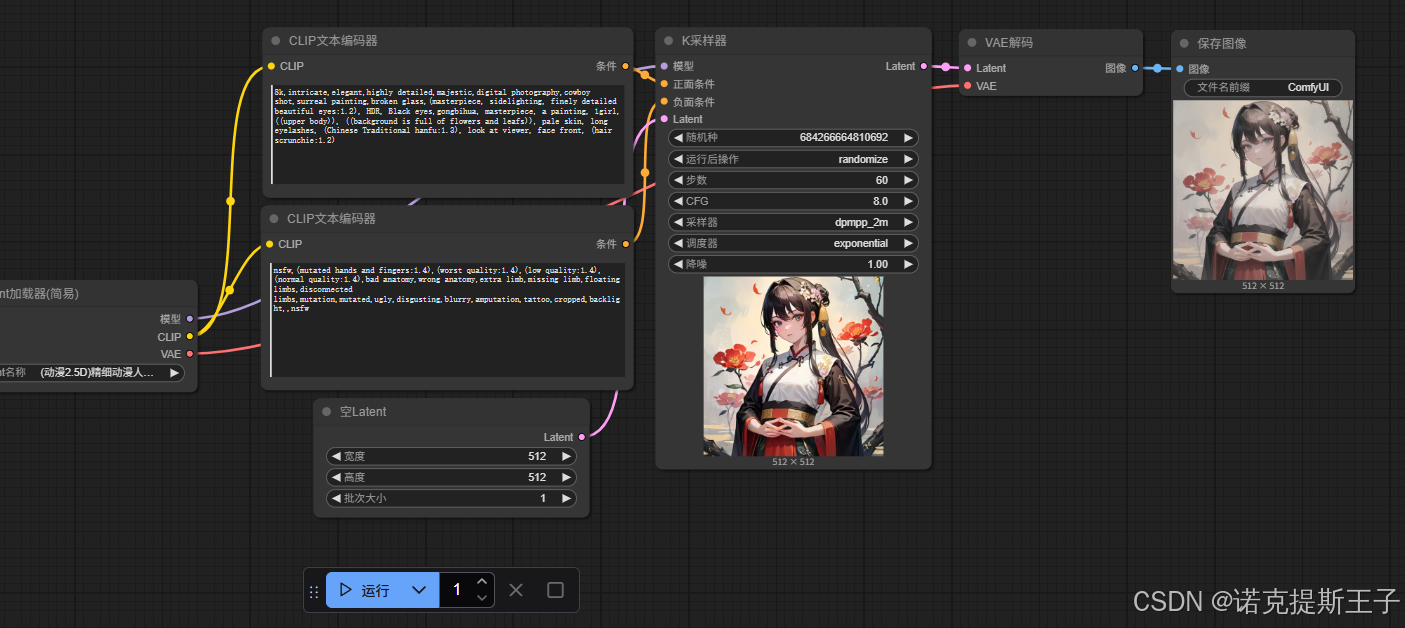
Task: Click the CFG 8.0 value field
Action: [793, 201]
